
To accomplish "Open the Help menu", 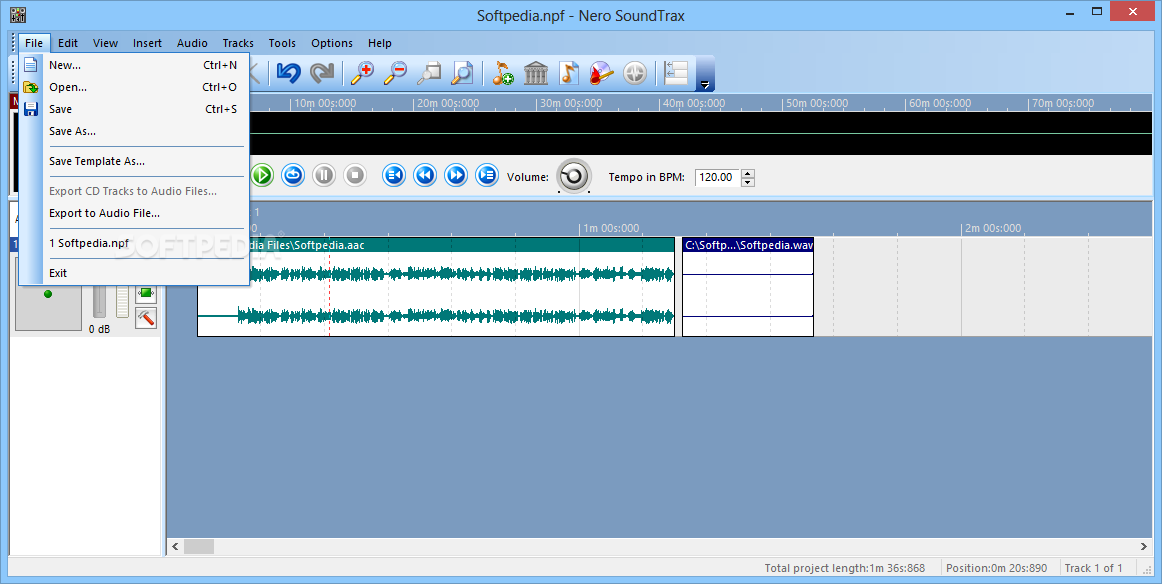I will 379,43.
